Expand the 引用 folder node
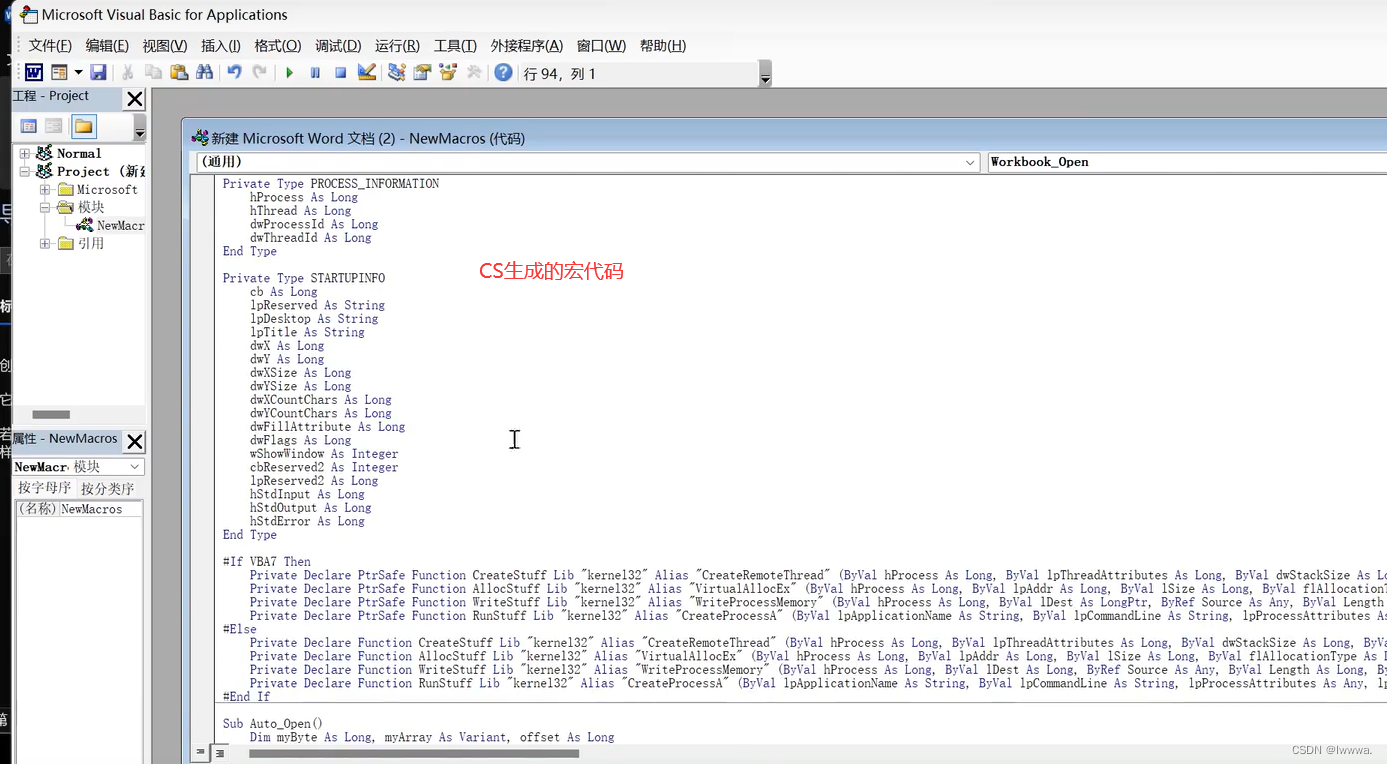The image size is (1387, 764). [45, 244]
